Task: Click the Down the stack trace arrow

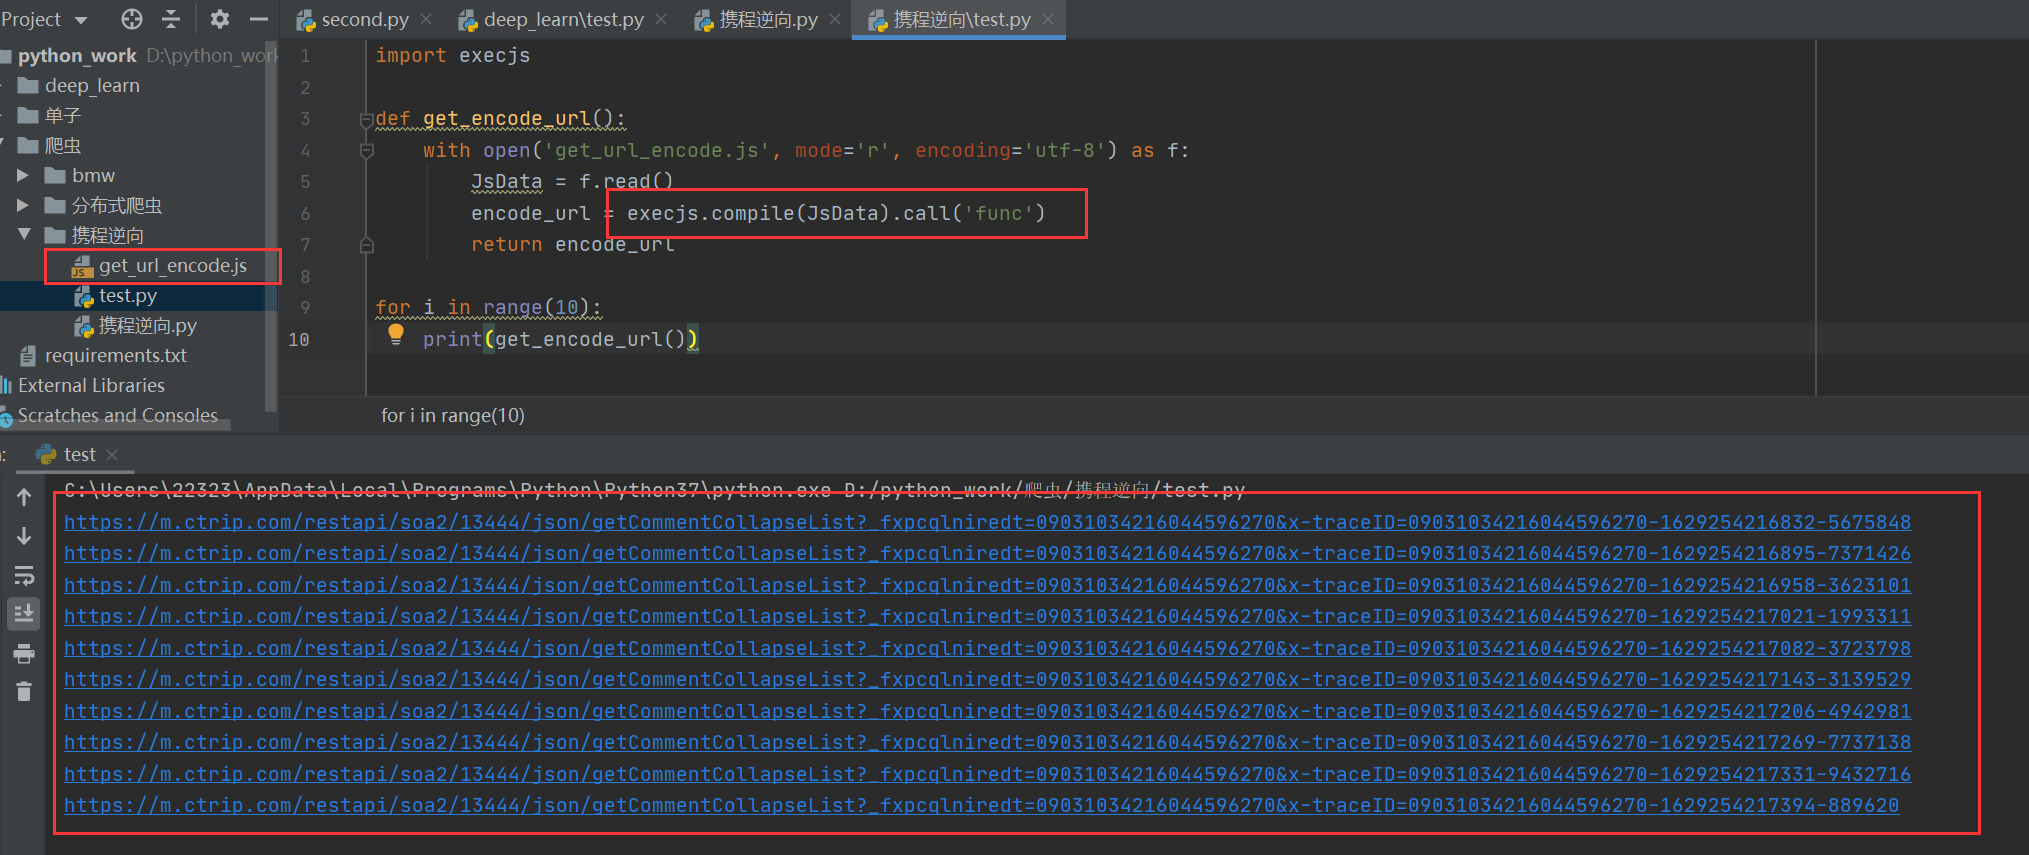Action: click(x=24, y=536)
